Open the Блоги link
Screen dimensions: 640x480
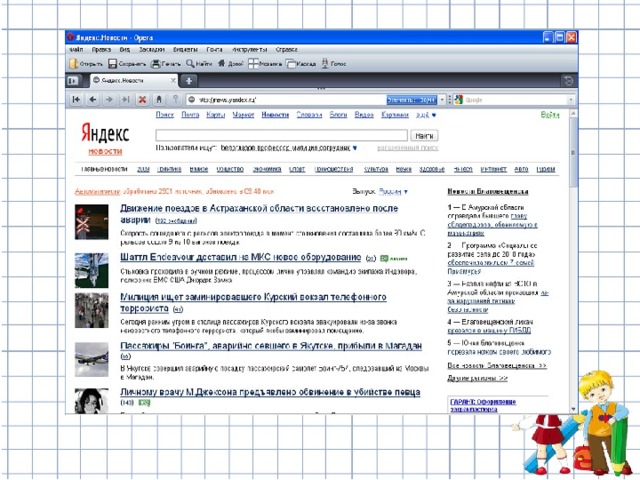point(338,115)
